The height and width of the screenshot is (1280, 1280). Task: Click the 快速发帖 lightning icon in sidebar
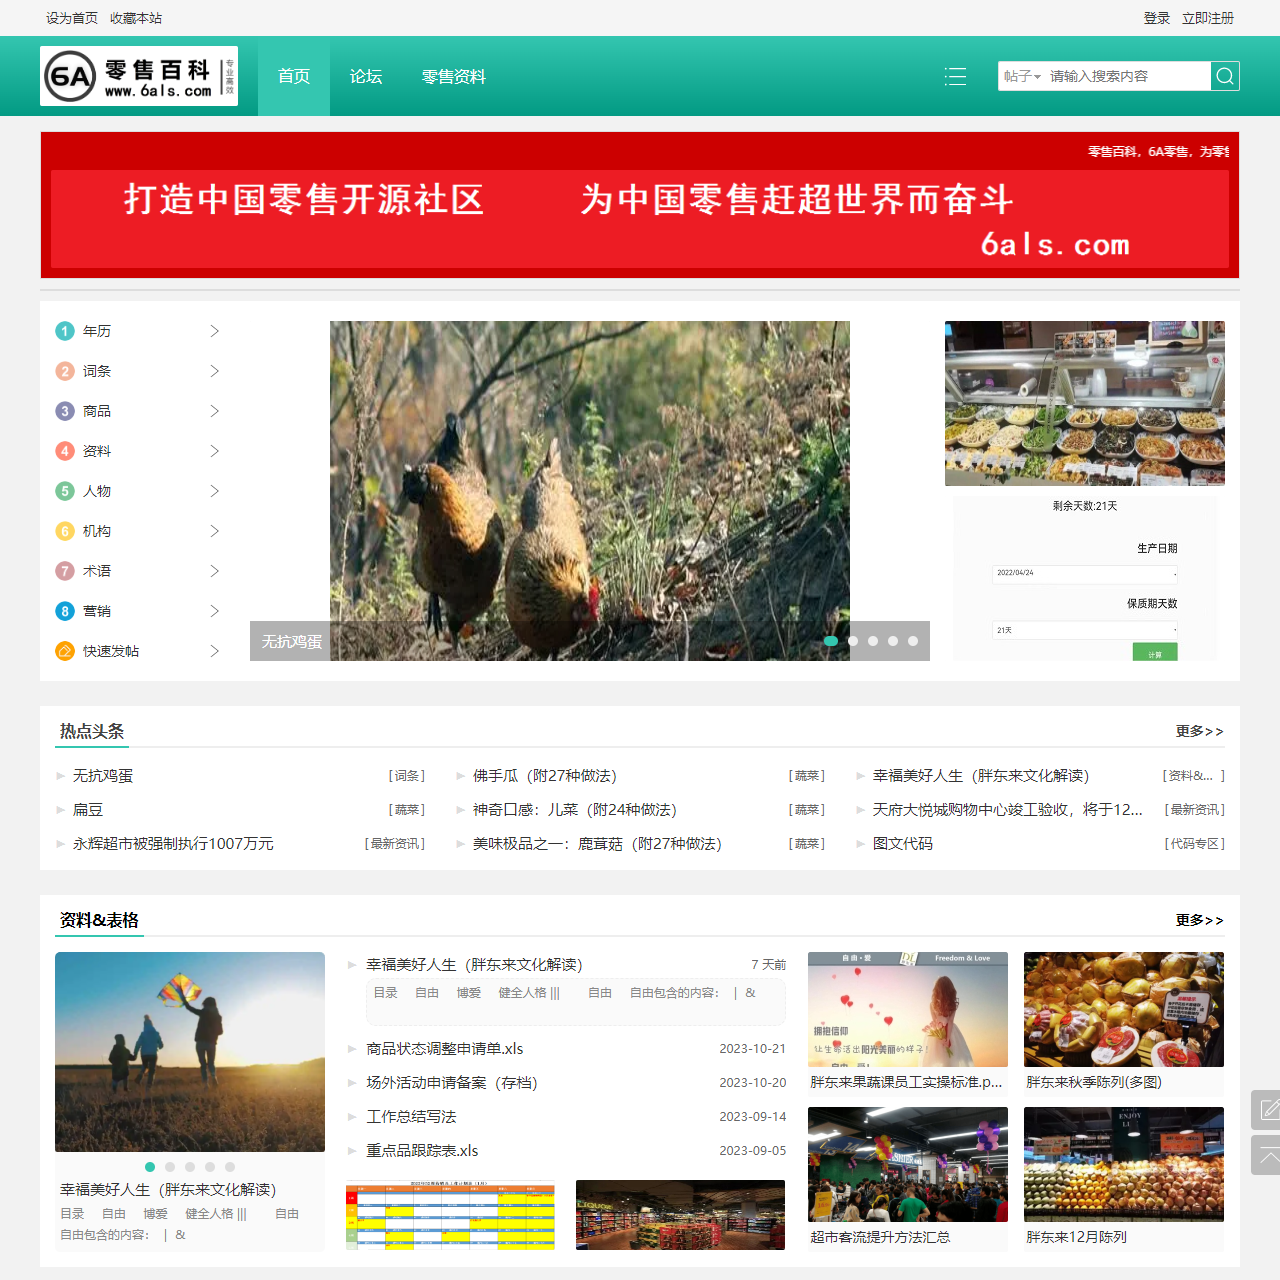64,651
